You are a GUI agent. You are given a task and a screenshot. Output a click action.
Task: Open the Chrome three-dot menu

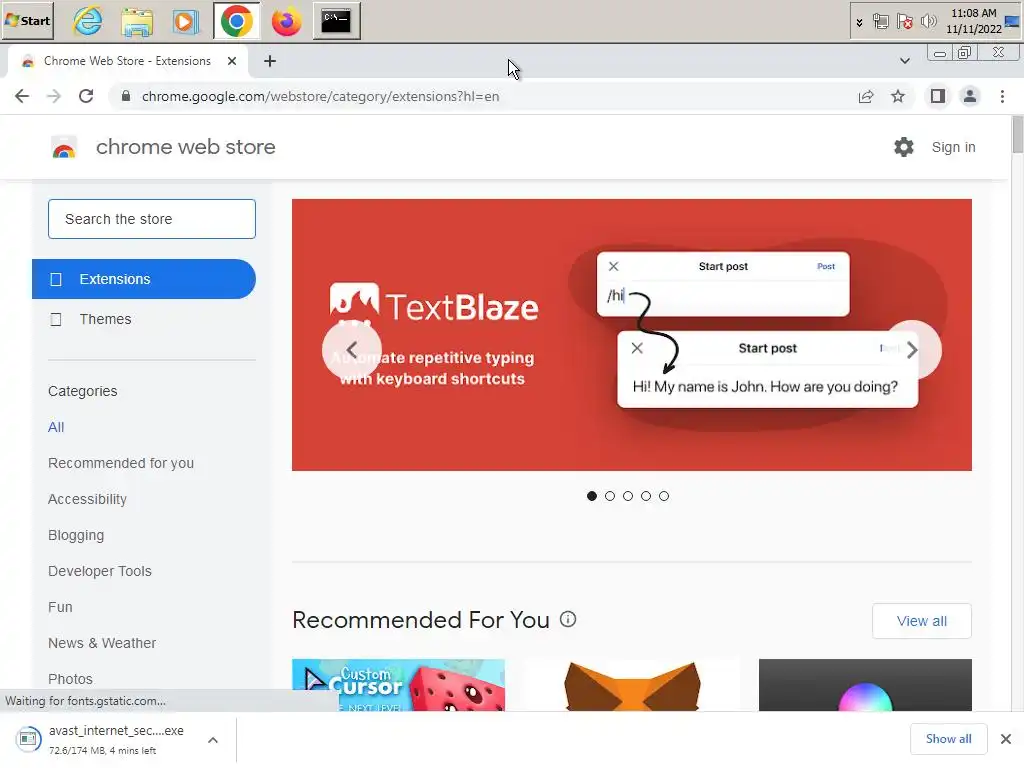click(1002, 97)
